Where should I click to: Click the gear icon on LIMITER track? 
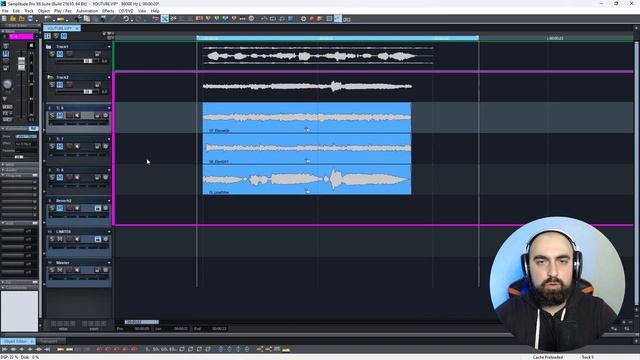coord(106,239)
